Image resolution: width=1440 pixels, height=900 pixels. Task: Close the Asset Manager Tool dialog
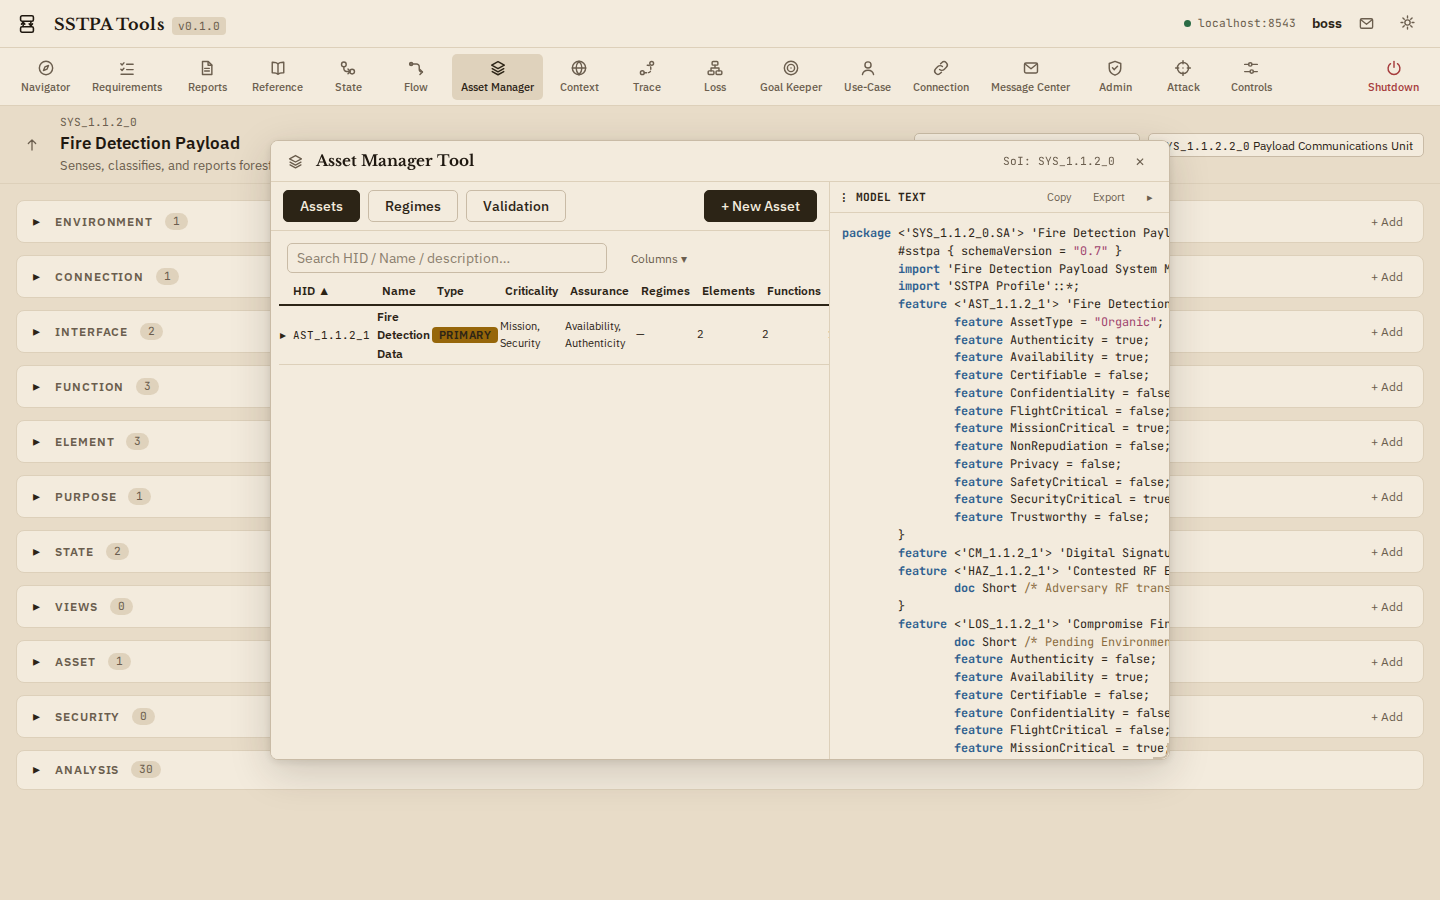[x=1140, y=161]
